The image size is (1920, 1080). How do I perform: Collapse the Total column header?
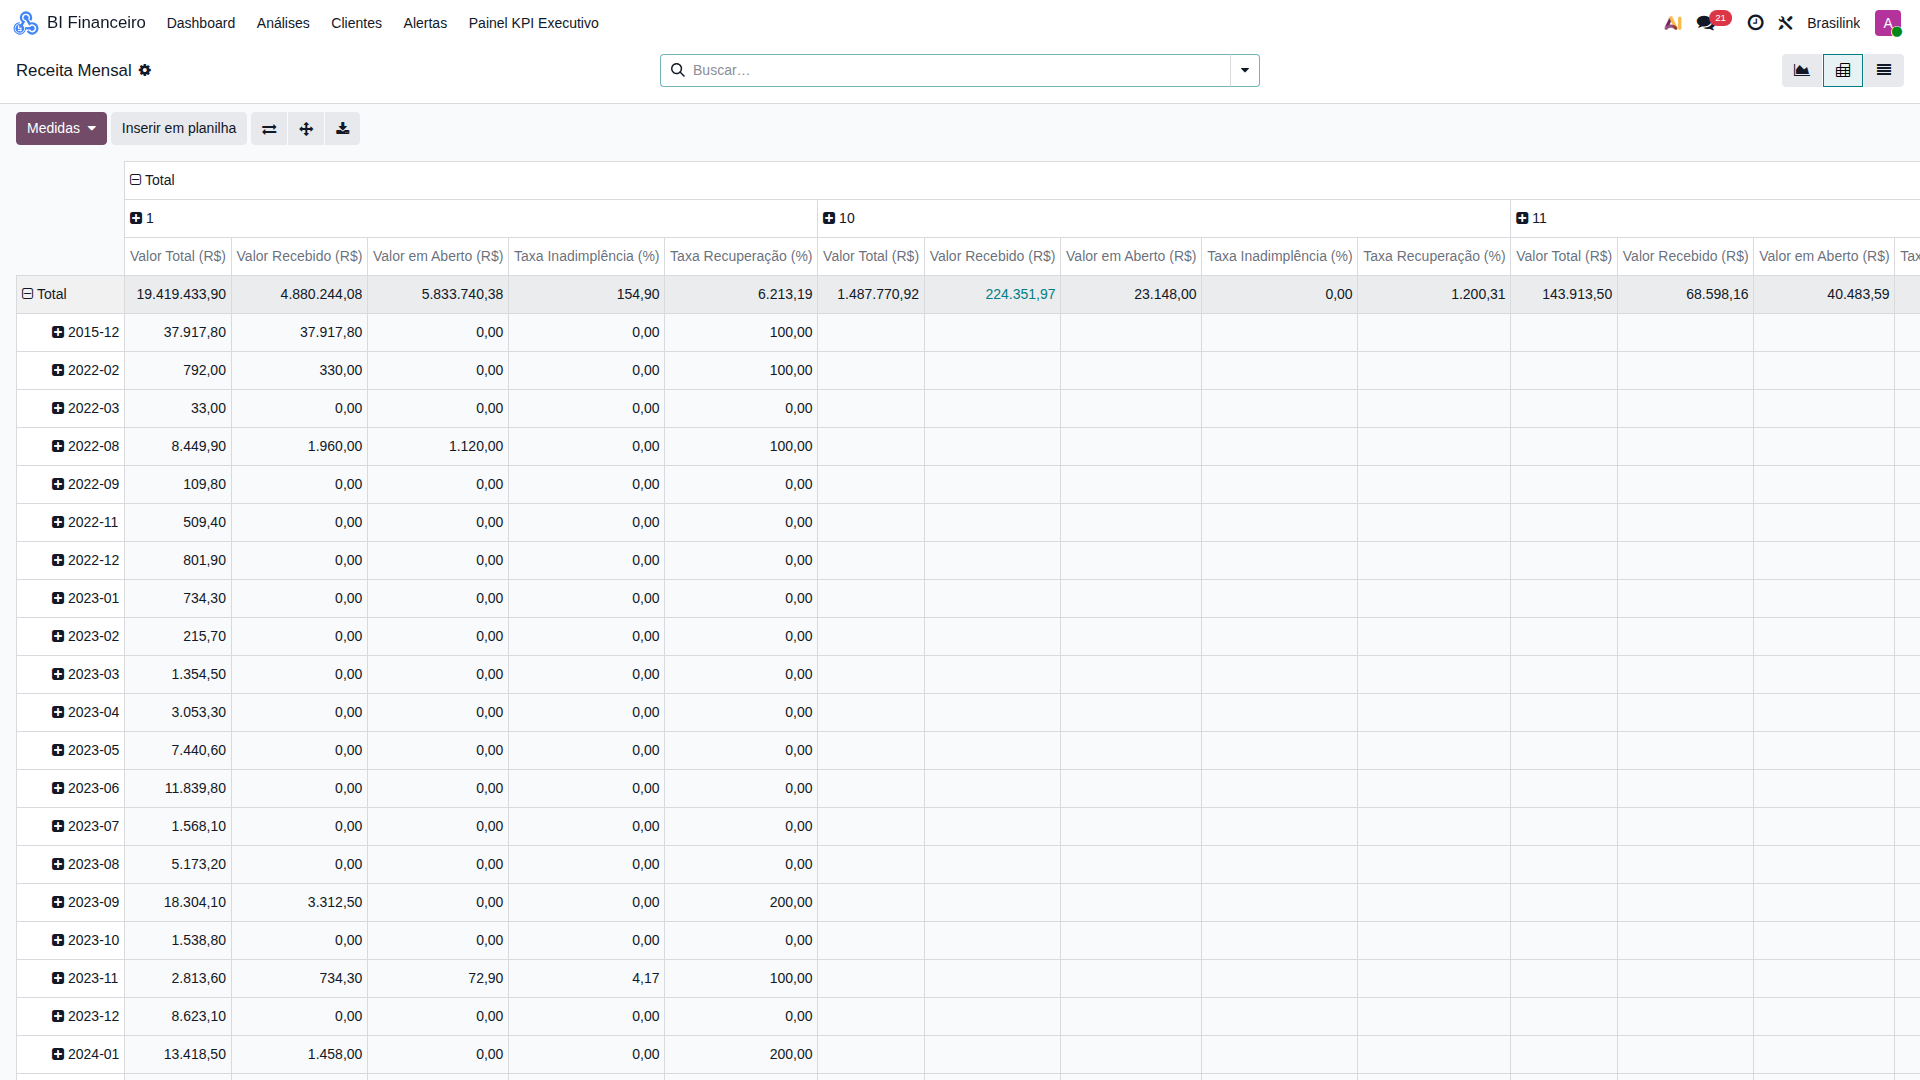coord(152,180)
